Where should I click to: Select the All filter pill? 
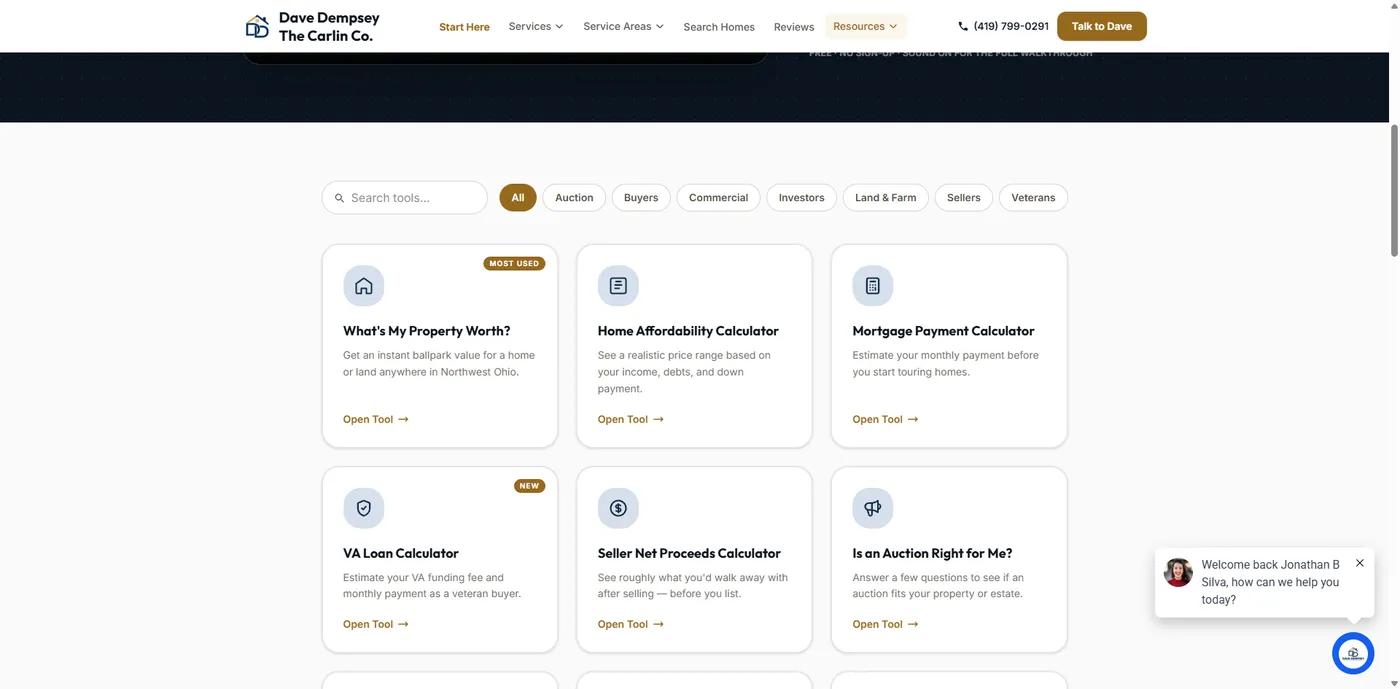tap(518, 198)
